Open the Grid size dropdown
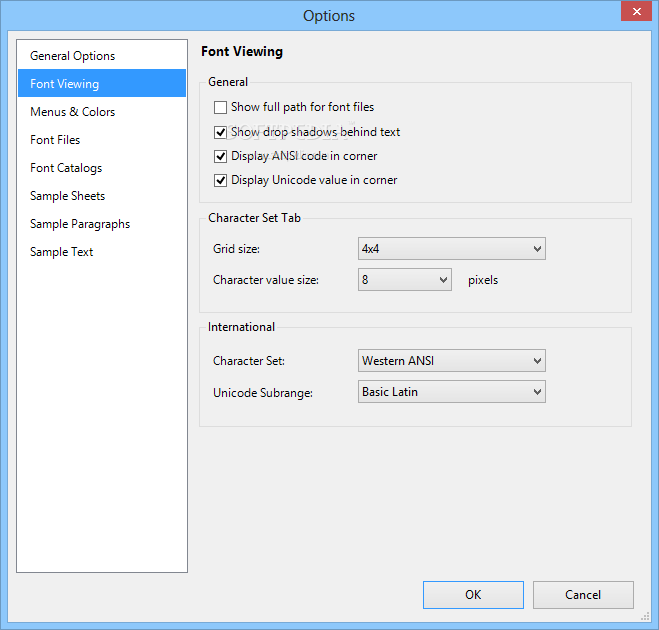 coord(452,248)
